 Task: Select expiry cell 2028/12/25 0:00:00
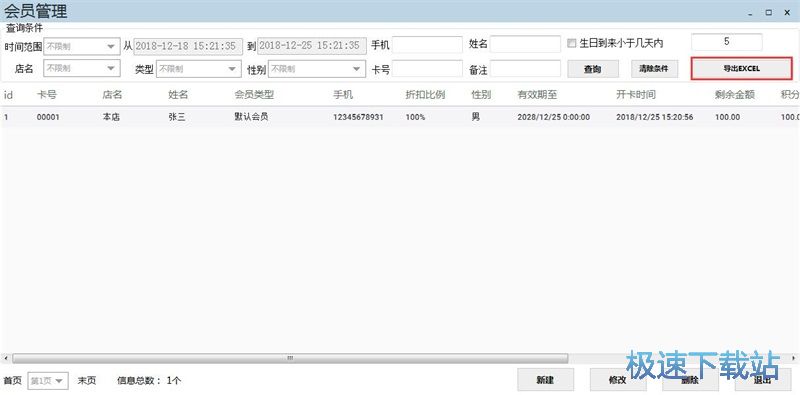click(554, 117)
